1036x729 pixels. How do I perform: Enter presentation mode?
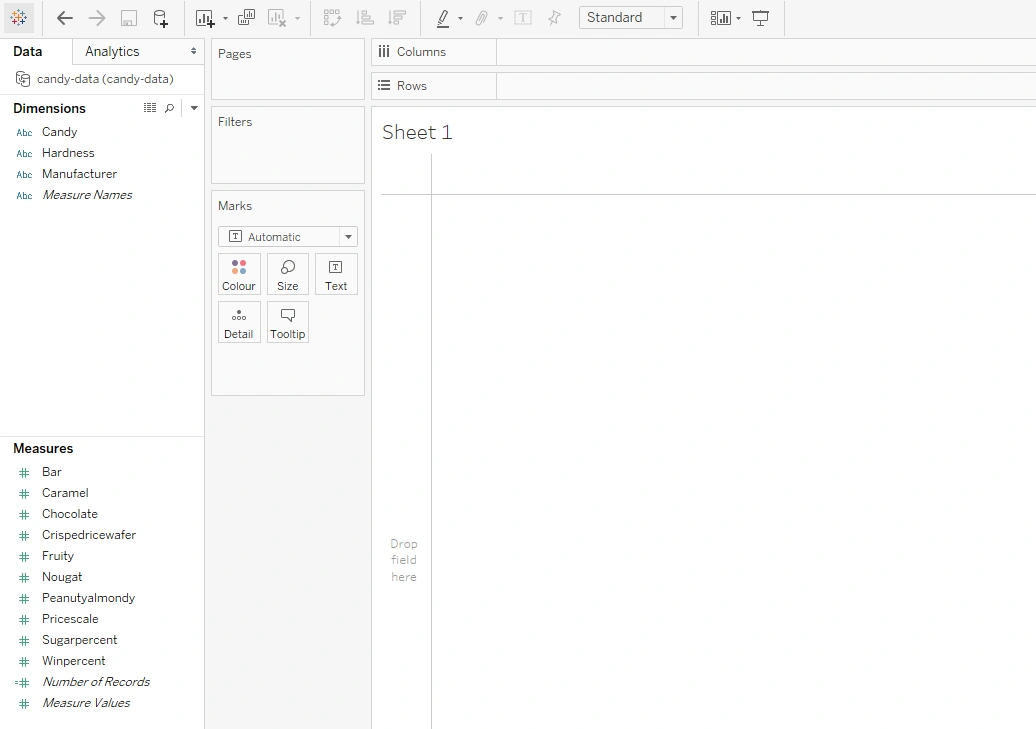761,18
